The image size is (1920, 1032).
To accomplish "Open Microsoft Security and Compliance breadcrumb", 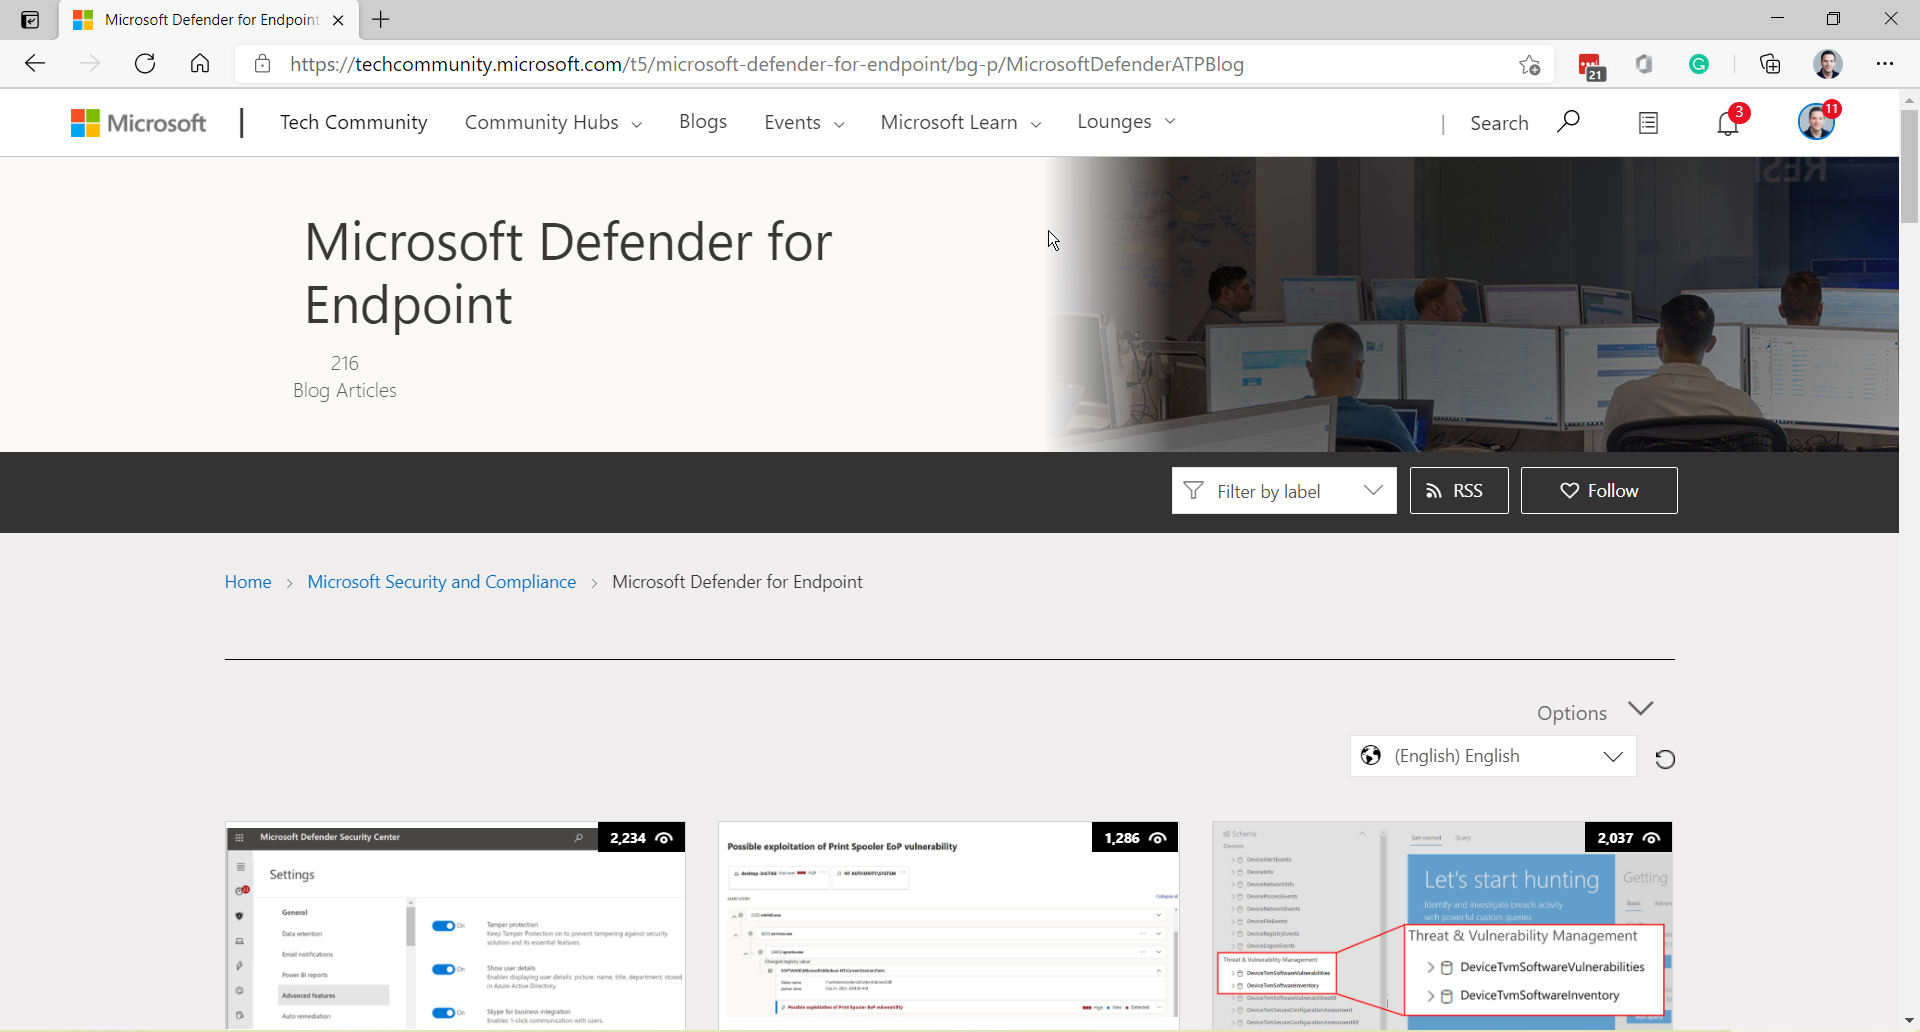I will click(x=441, y=582).
